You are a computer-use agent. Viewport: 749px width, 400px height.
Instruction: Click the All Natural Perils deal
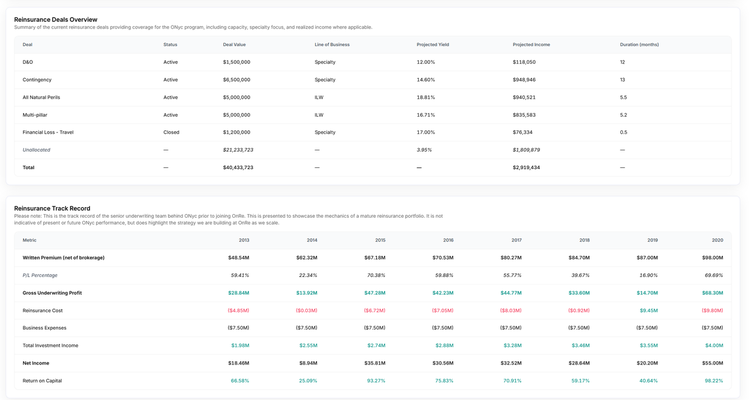[41, 97]
